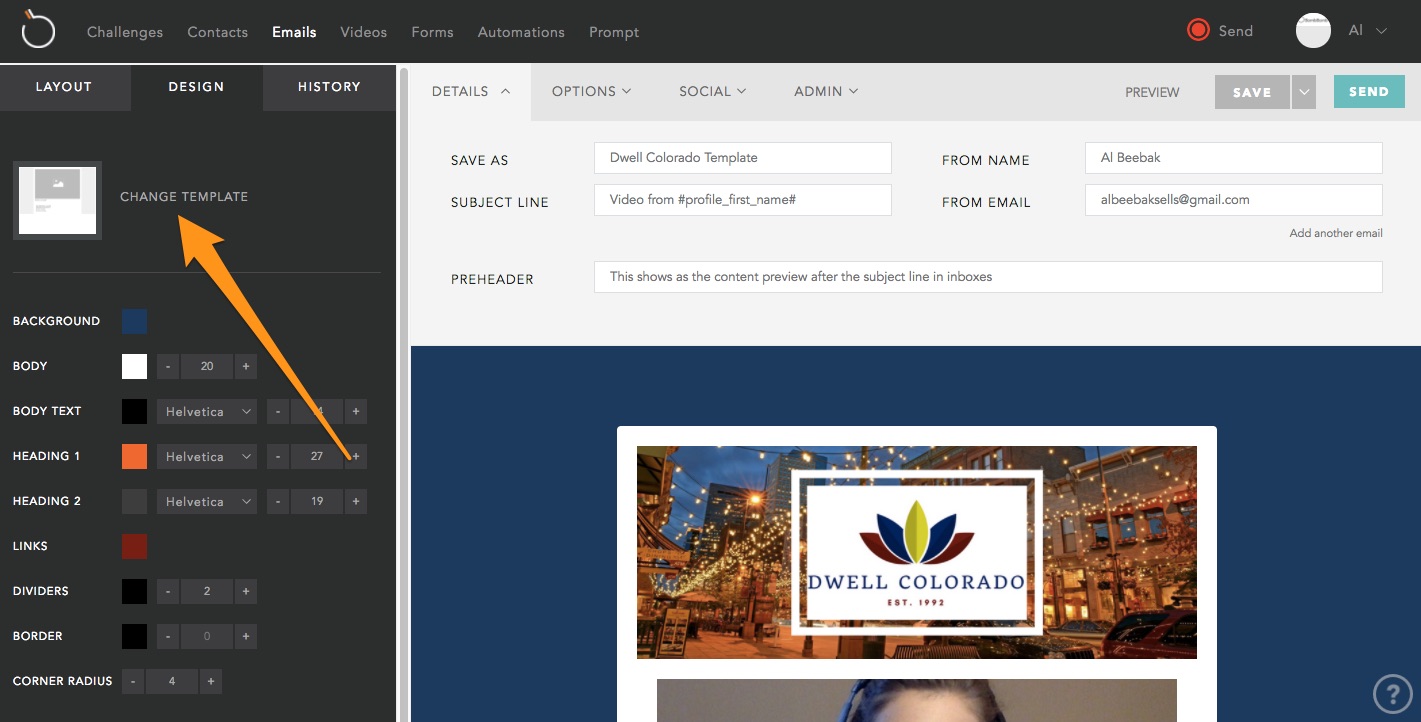Image resolution: width=1421 pixels, height=722 pixels.
Task: Click the SAVE AS name field
Action: (742, 158)
